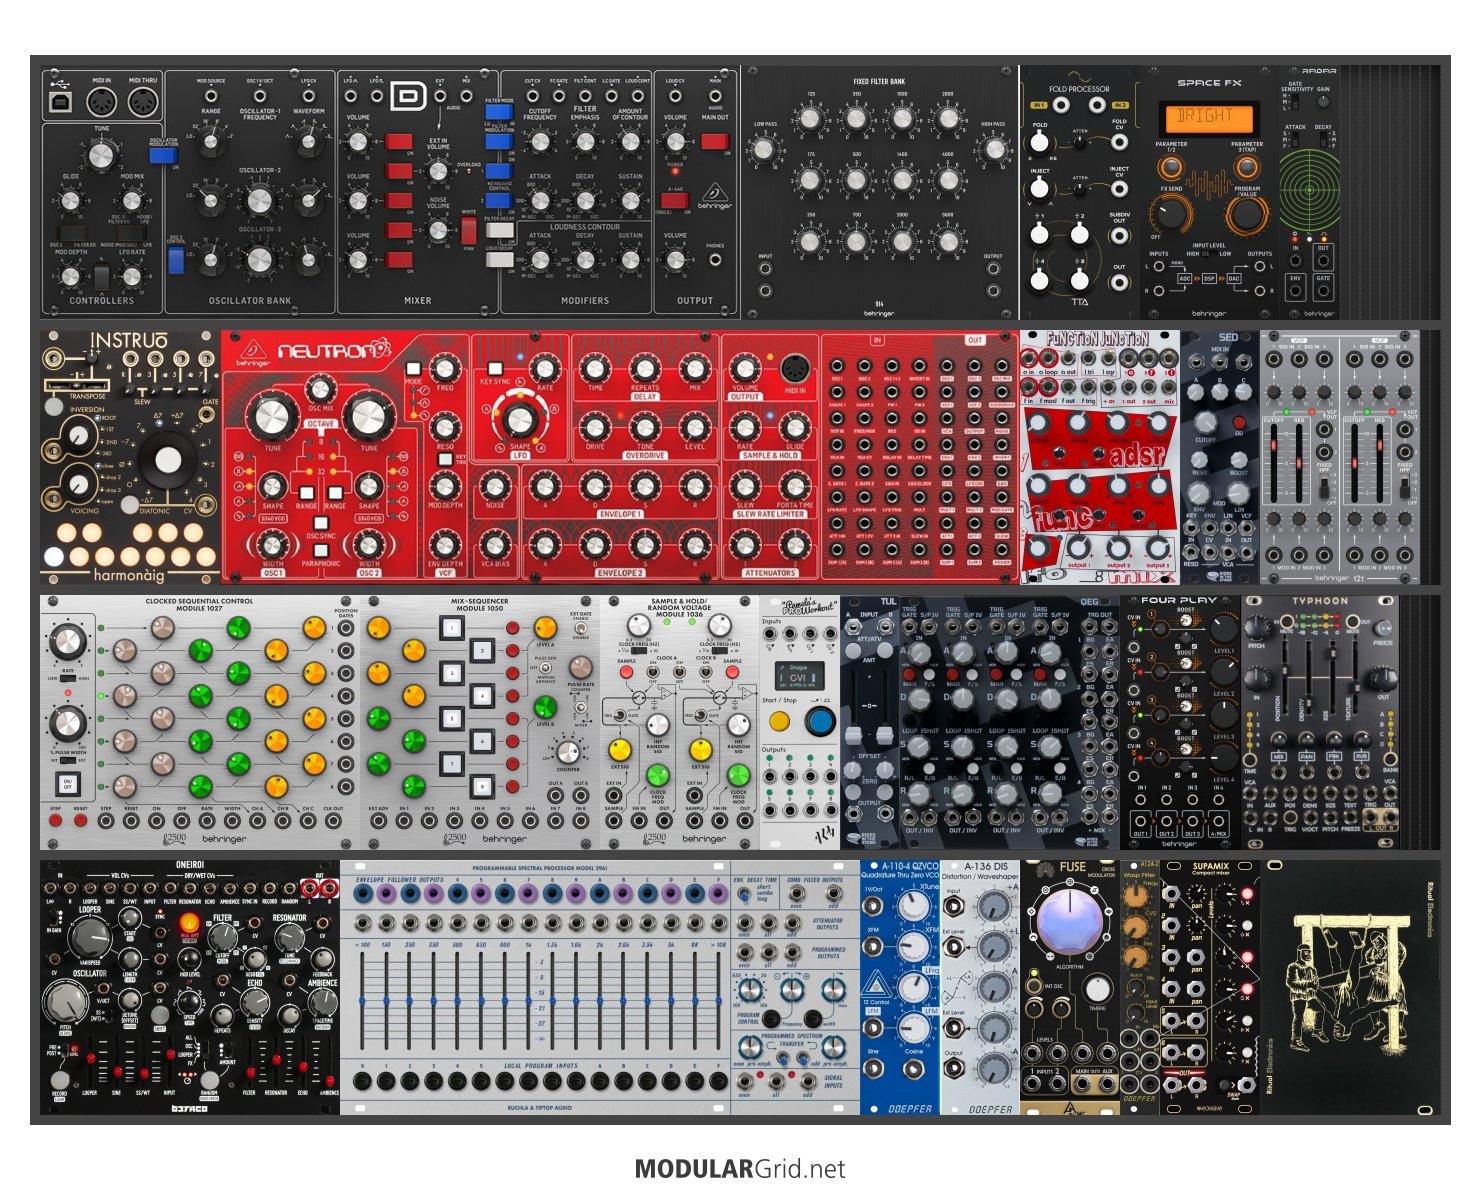Click the COUNTER knob on Mix-Sequencer 1050
Viewport: 1481px width, 1190px height.
point(567,752)
